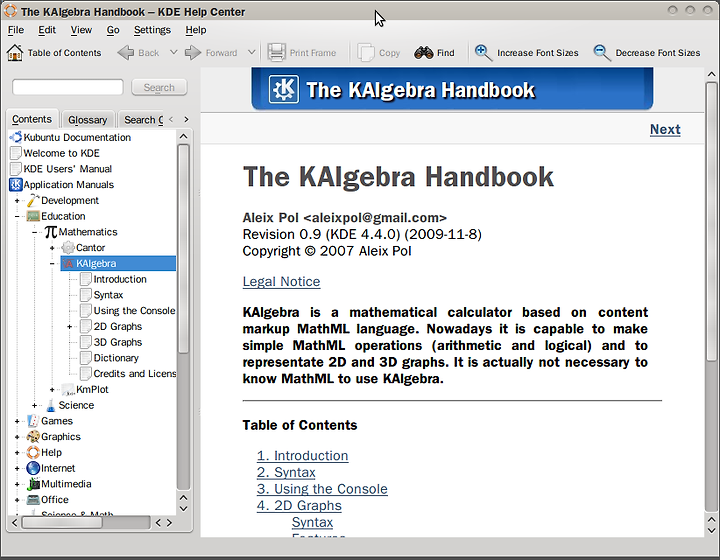Expand the KmPlot tree node

coord(52,390)
